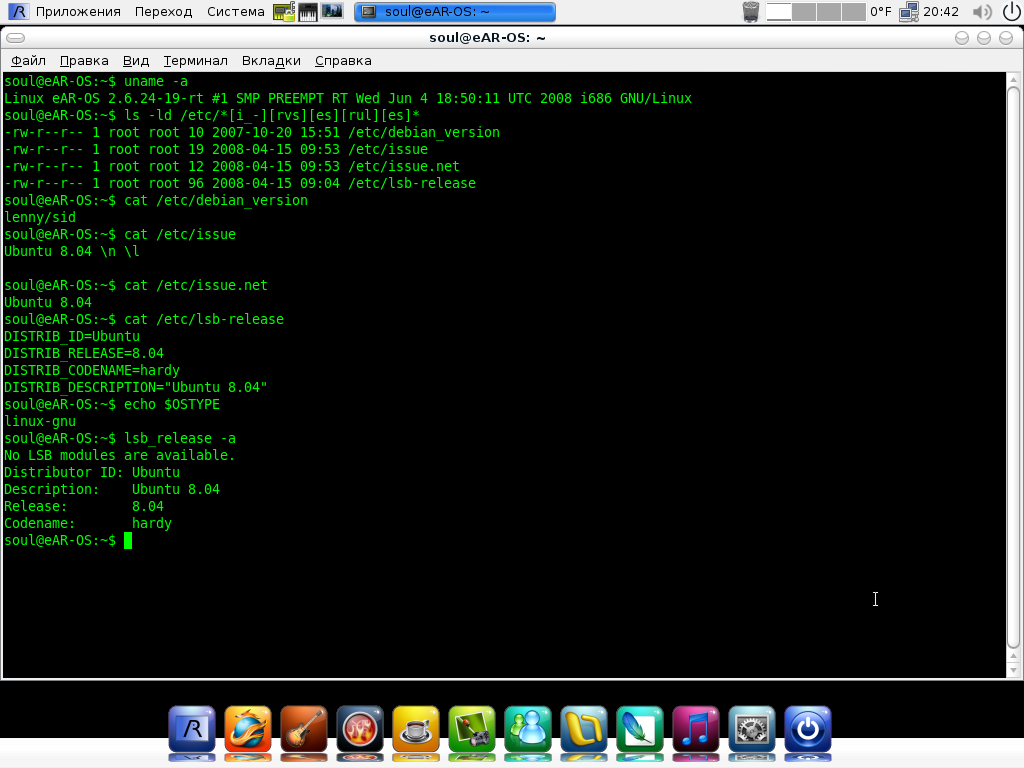1024x768 pixels.
Task: Open the audio mixer launcher in top panel
Action: (x=332, y=12)
